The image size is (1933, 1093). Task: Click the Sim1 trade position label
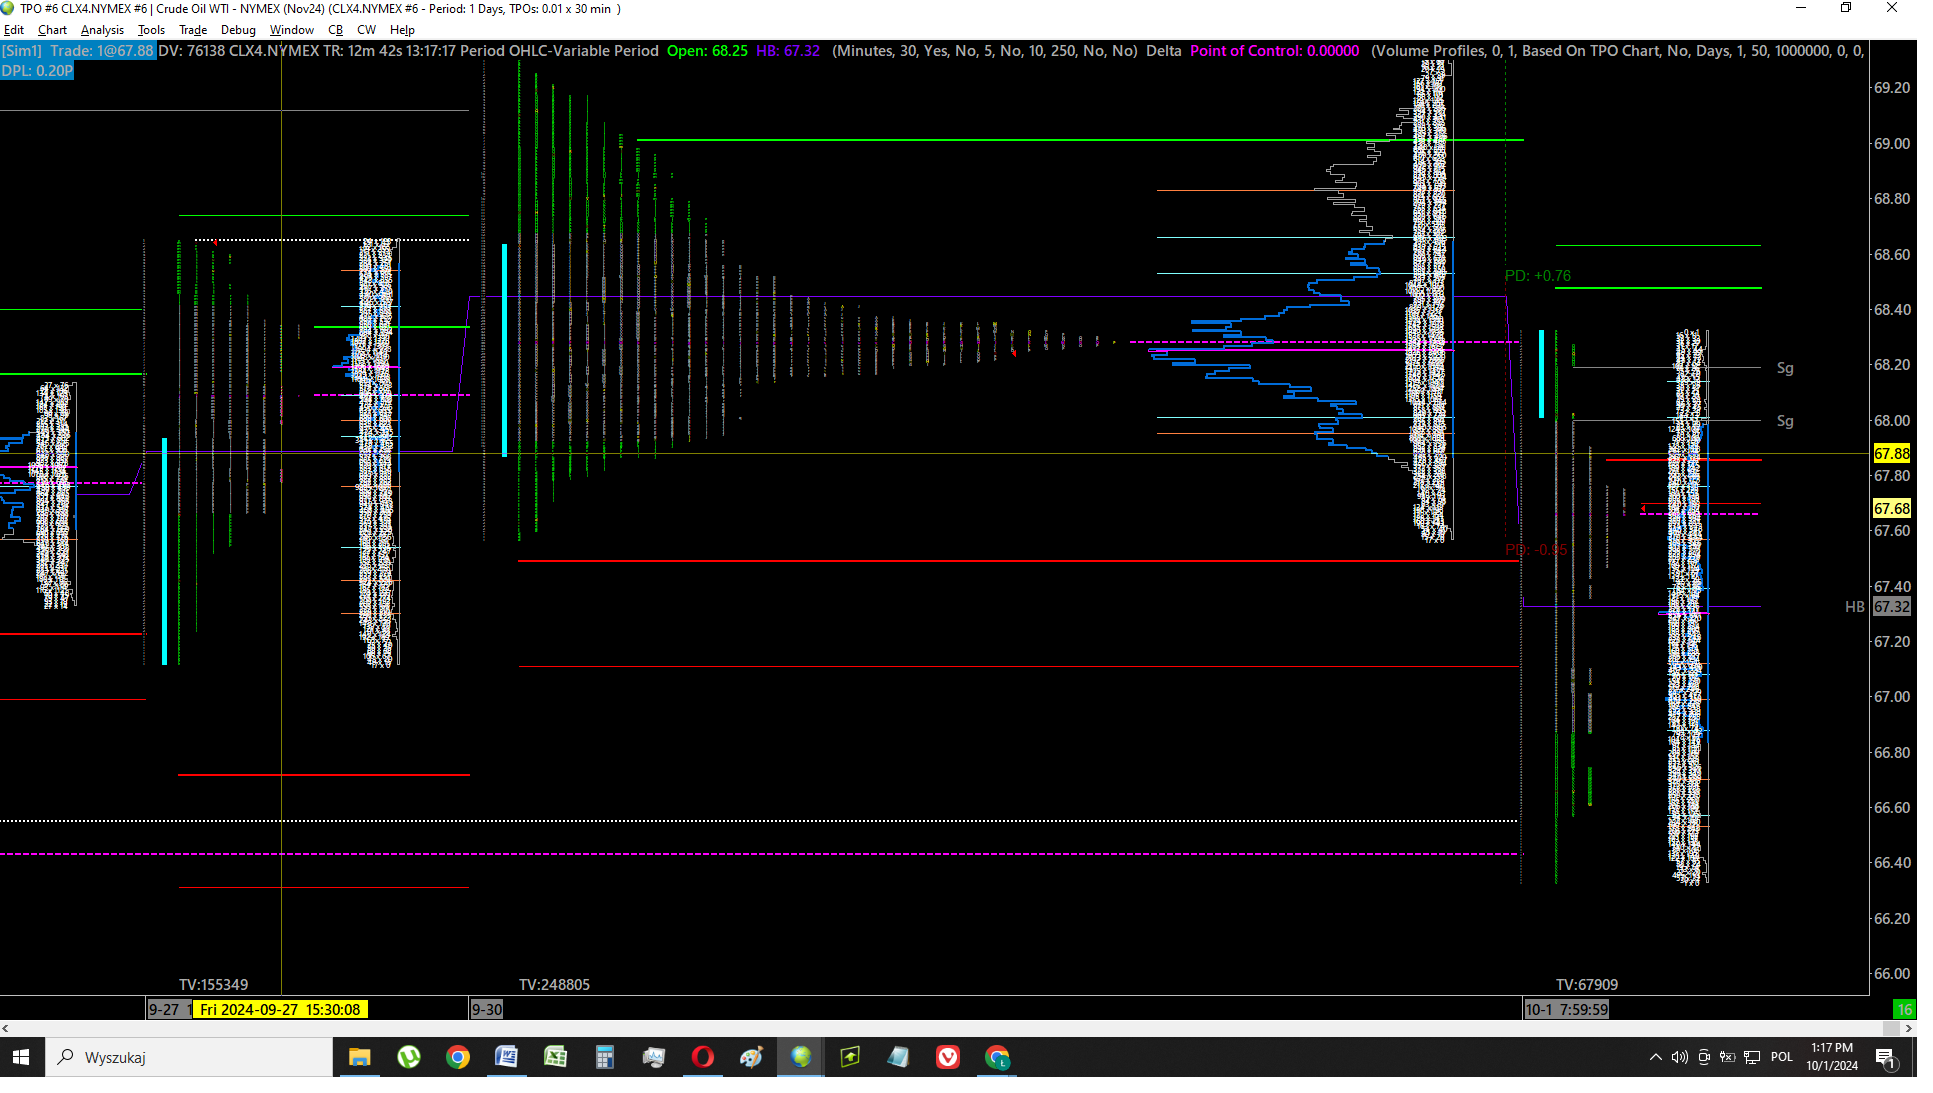78,51
